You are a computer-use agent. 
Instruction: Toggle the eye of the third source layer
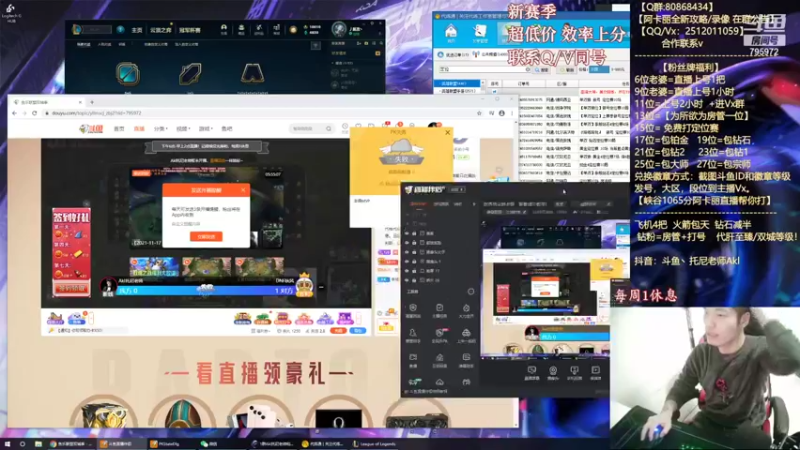click(407, 252)
